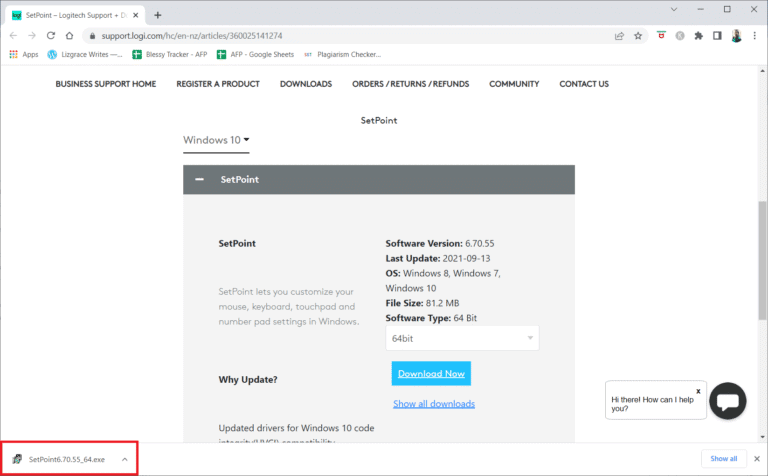The width and height of the screenshot is (768, 476).
Task: Click the Download Now button
Action: tap(431, 373)
